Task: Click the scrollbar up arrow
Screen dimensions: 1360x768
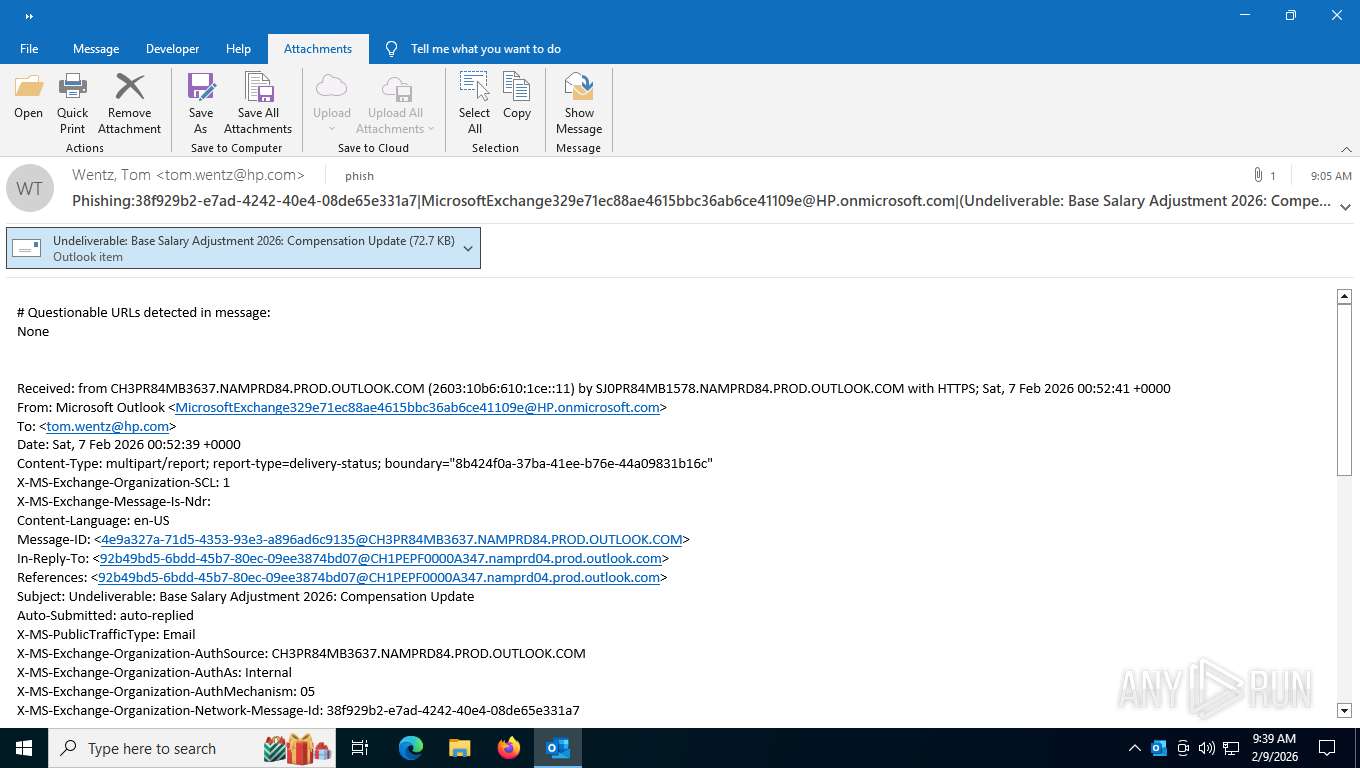Action: pos(1344,296)
